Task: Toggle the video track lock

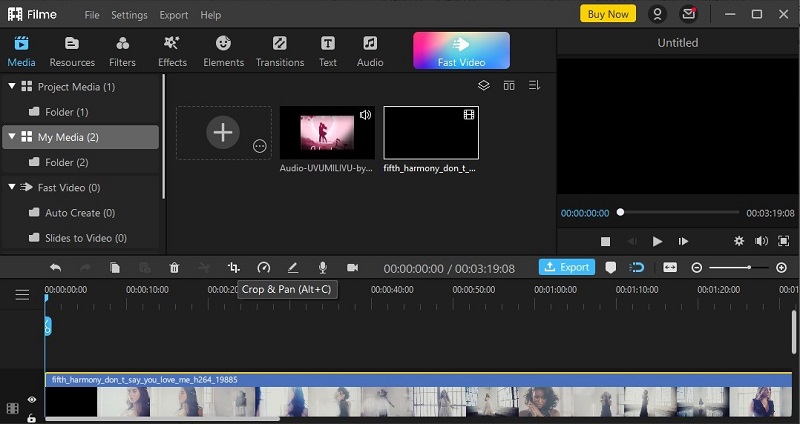Action: click(32, 418)
